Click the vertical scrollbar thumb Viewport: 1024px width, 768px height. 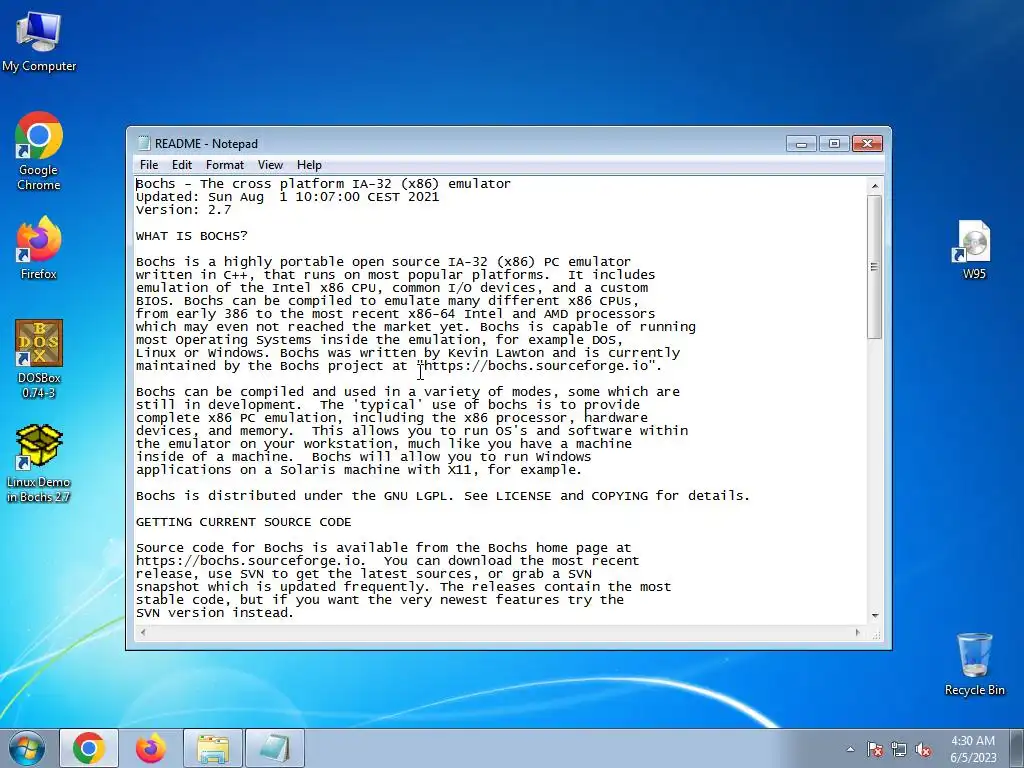point(875,266)
